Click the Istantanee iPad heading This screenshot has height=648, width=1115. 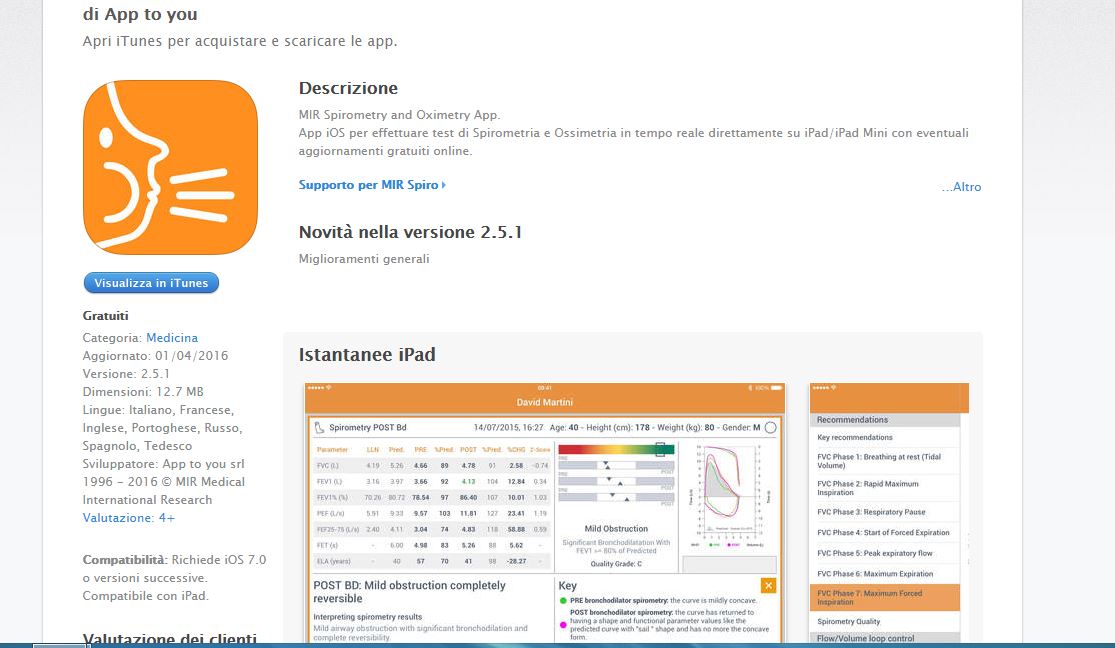[x=367, y=355]
